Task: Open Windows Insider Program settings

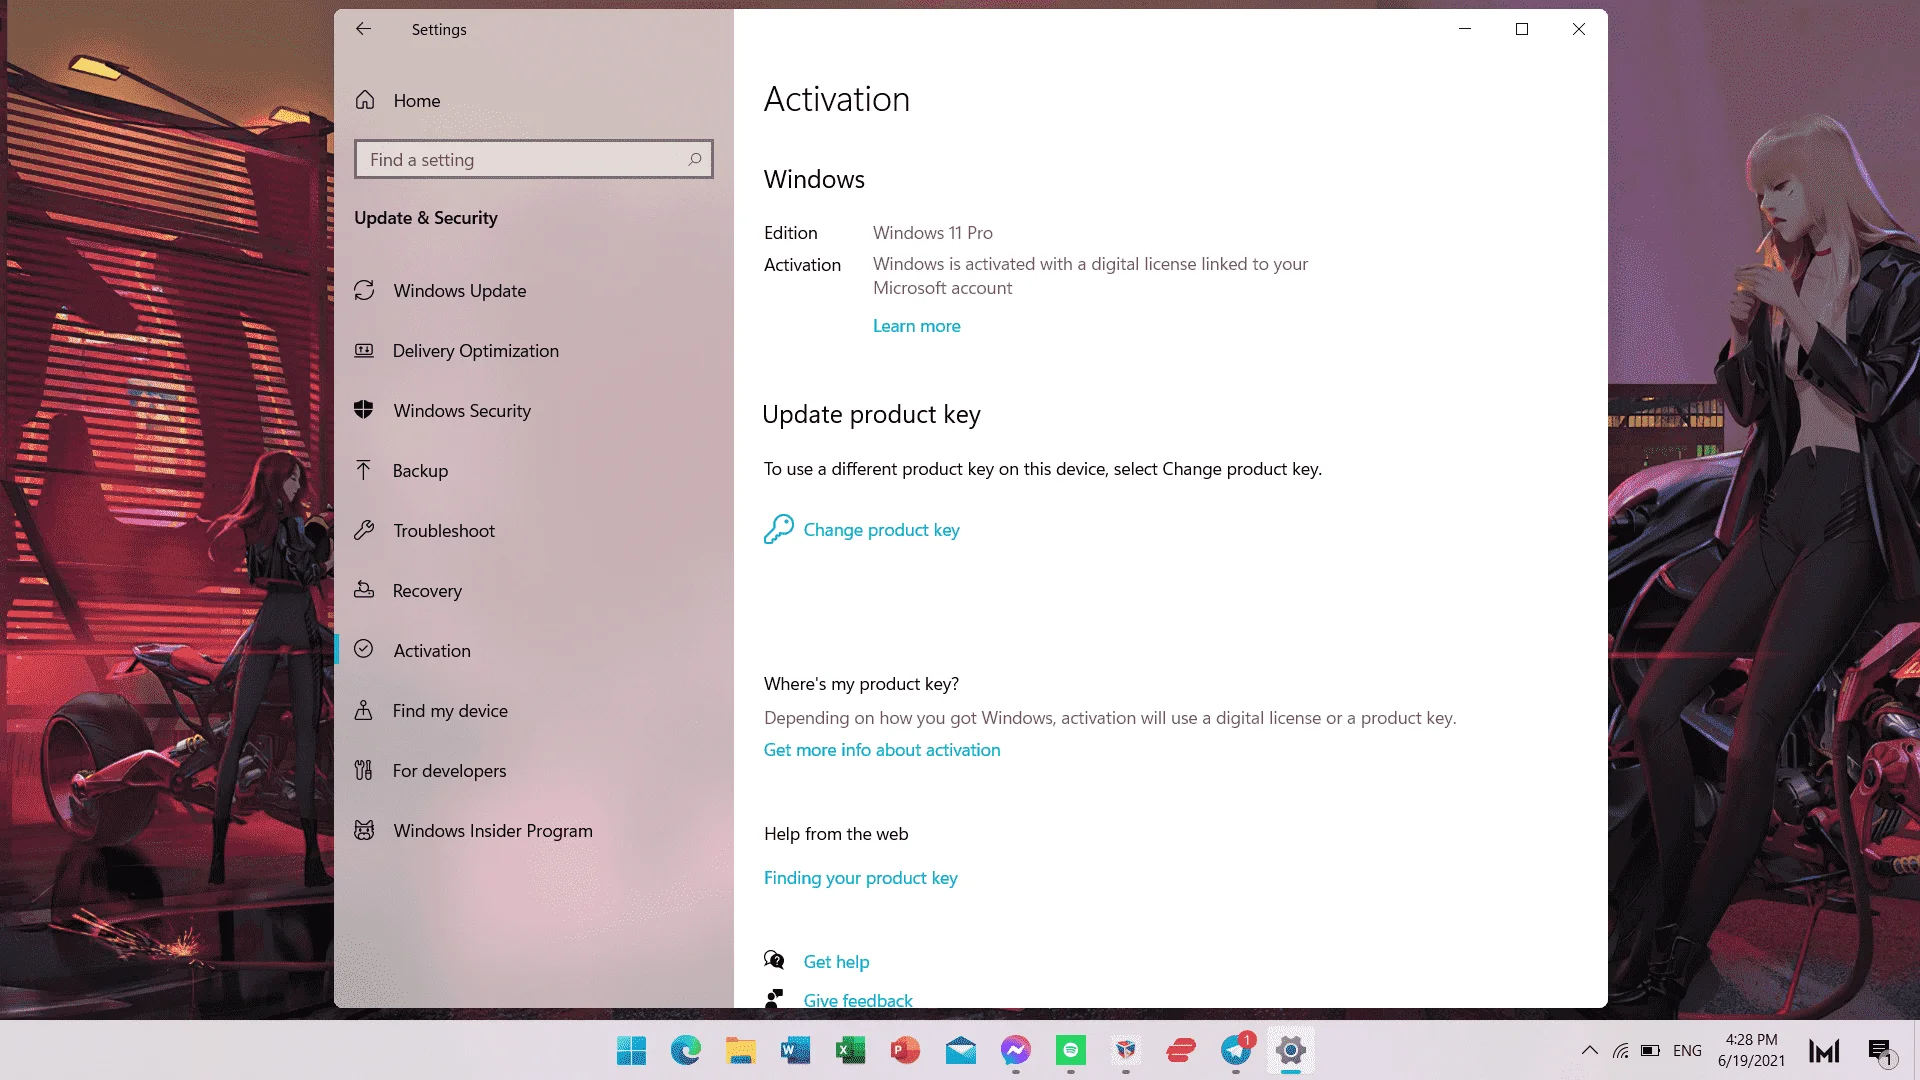Action: [493, 831]
